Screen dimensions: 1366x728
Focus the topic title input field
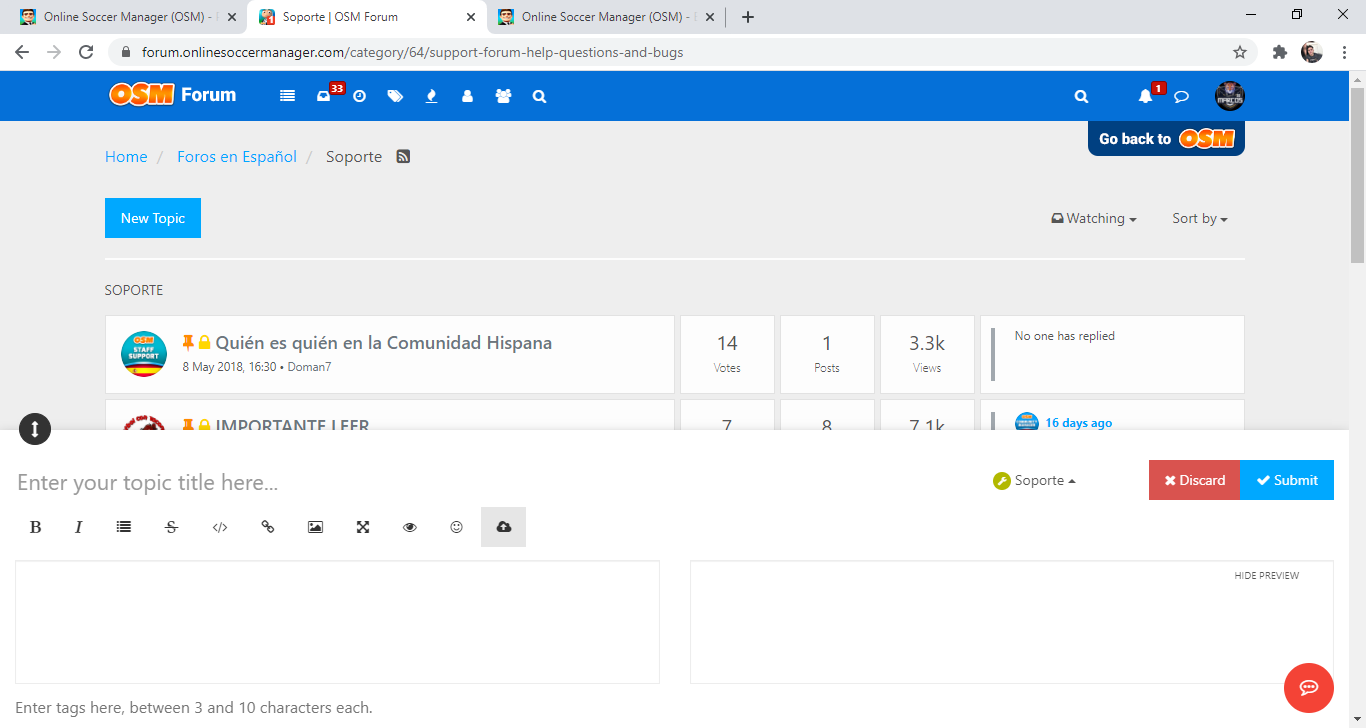495,482
